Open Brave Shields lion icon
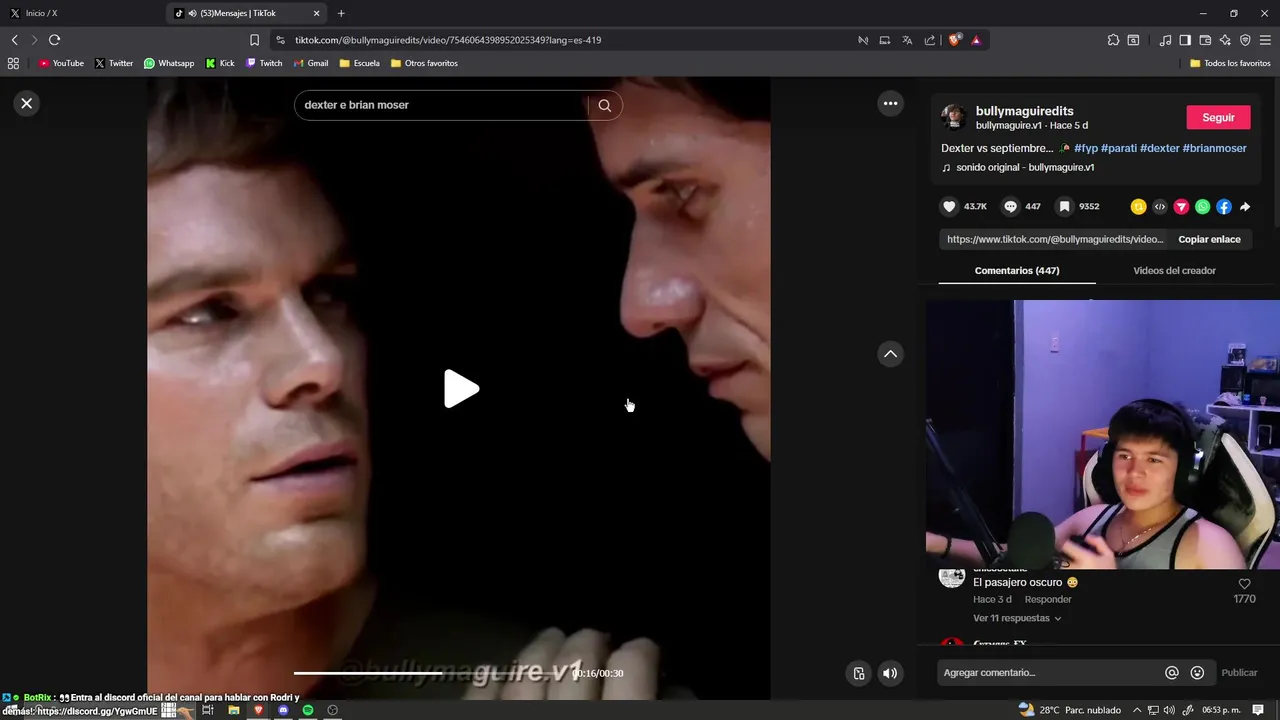The width and height of the screenshot is (1280, 720). pos(954,40)
